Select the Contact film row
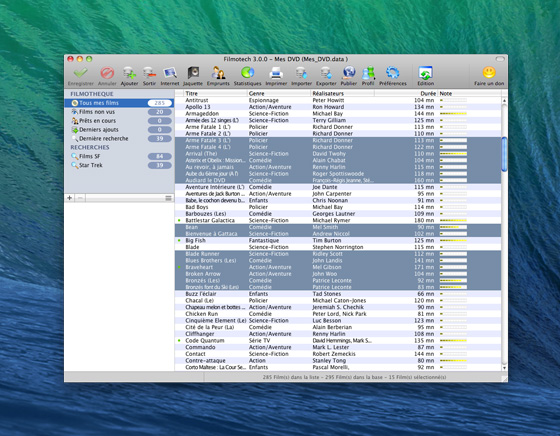This screenshot has width=560, height=436. pos(338,354)
